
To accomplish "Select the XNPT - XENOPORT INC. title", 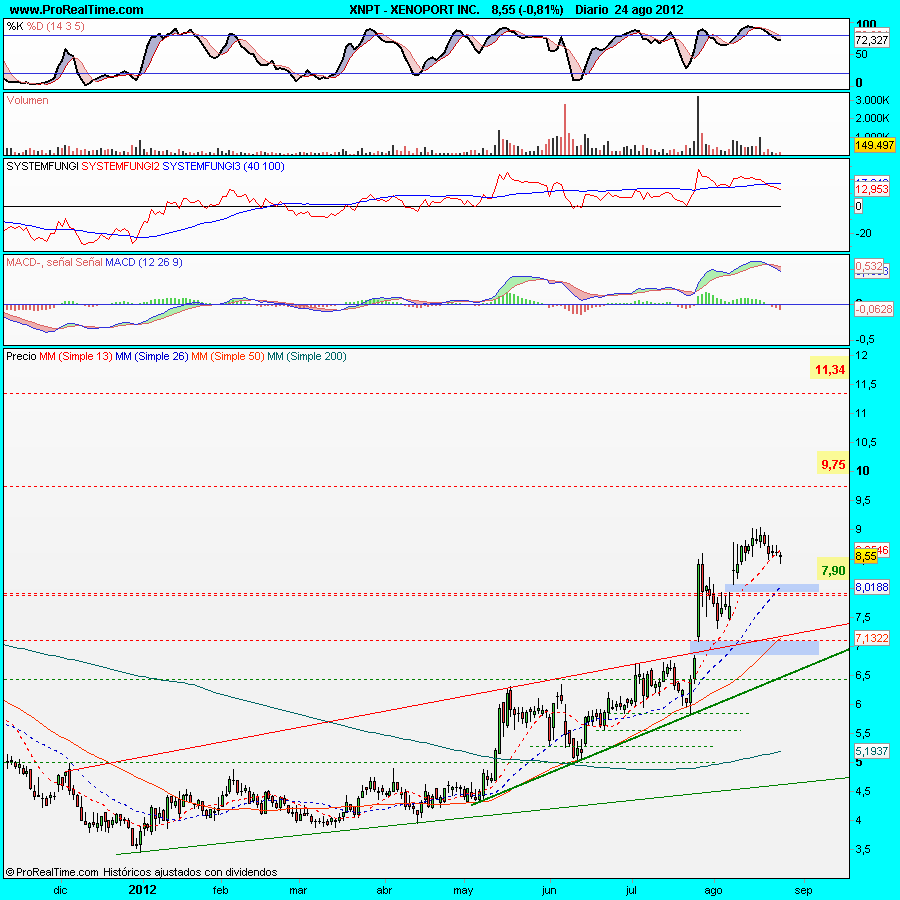I will (x=414, y=10).
